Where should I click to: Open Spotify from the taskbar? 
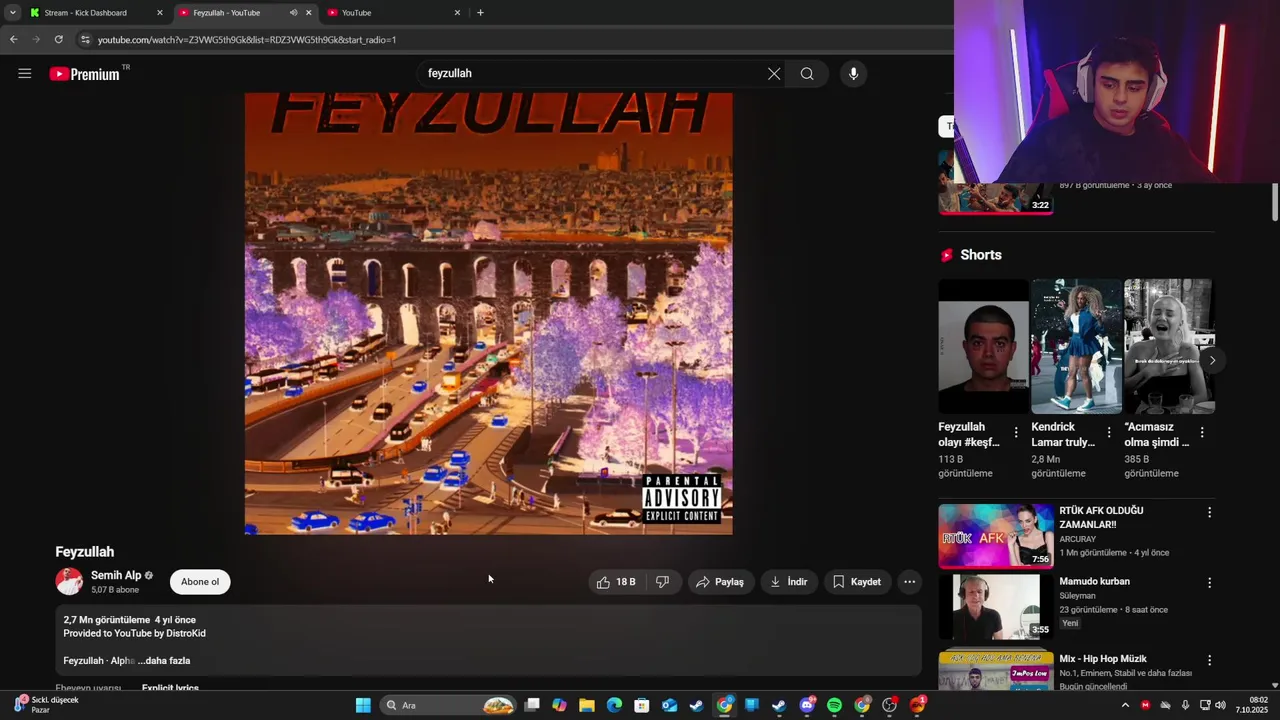[x=834, y=705]
